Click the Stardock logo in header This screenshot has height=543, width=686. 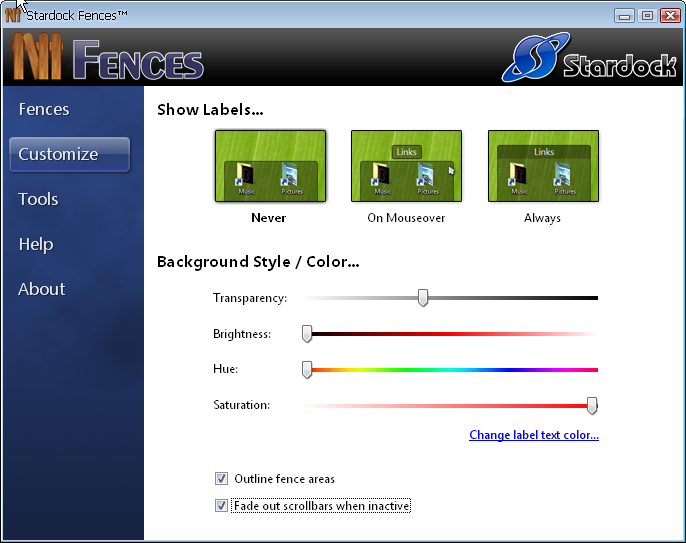[589, 58]
